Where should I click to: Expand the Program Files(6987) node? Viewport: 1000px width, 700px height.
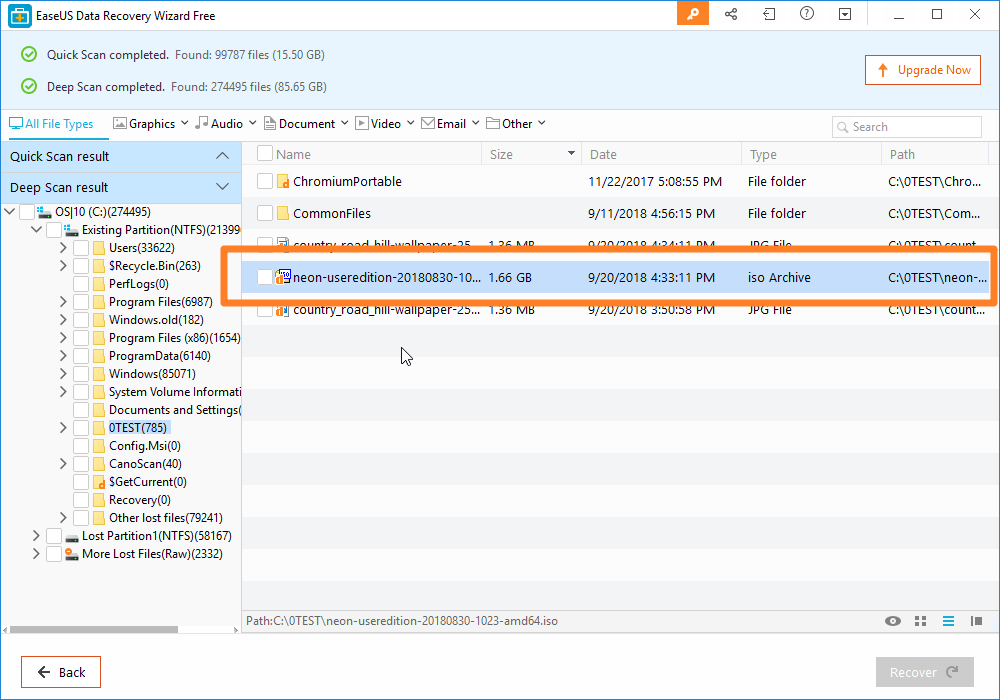point(63,302)
